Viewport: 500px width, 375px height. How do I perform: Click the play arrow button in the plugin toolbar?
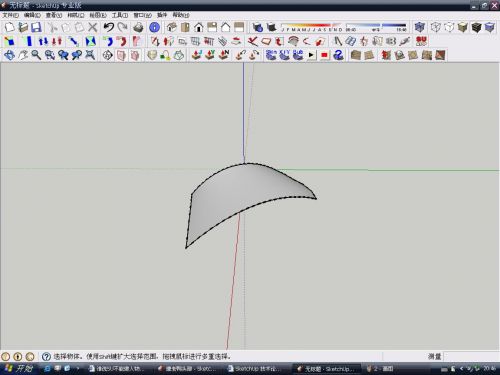point(311,55)
